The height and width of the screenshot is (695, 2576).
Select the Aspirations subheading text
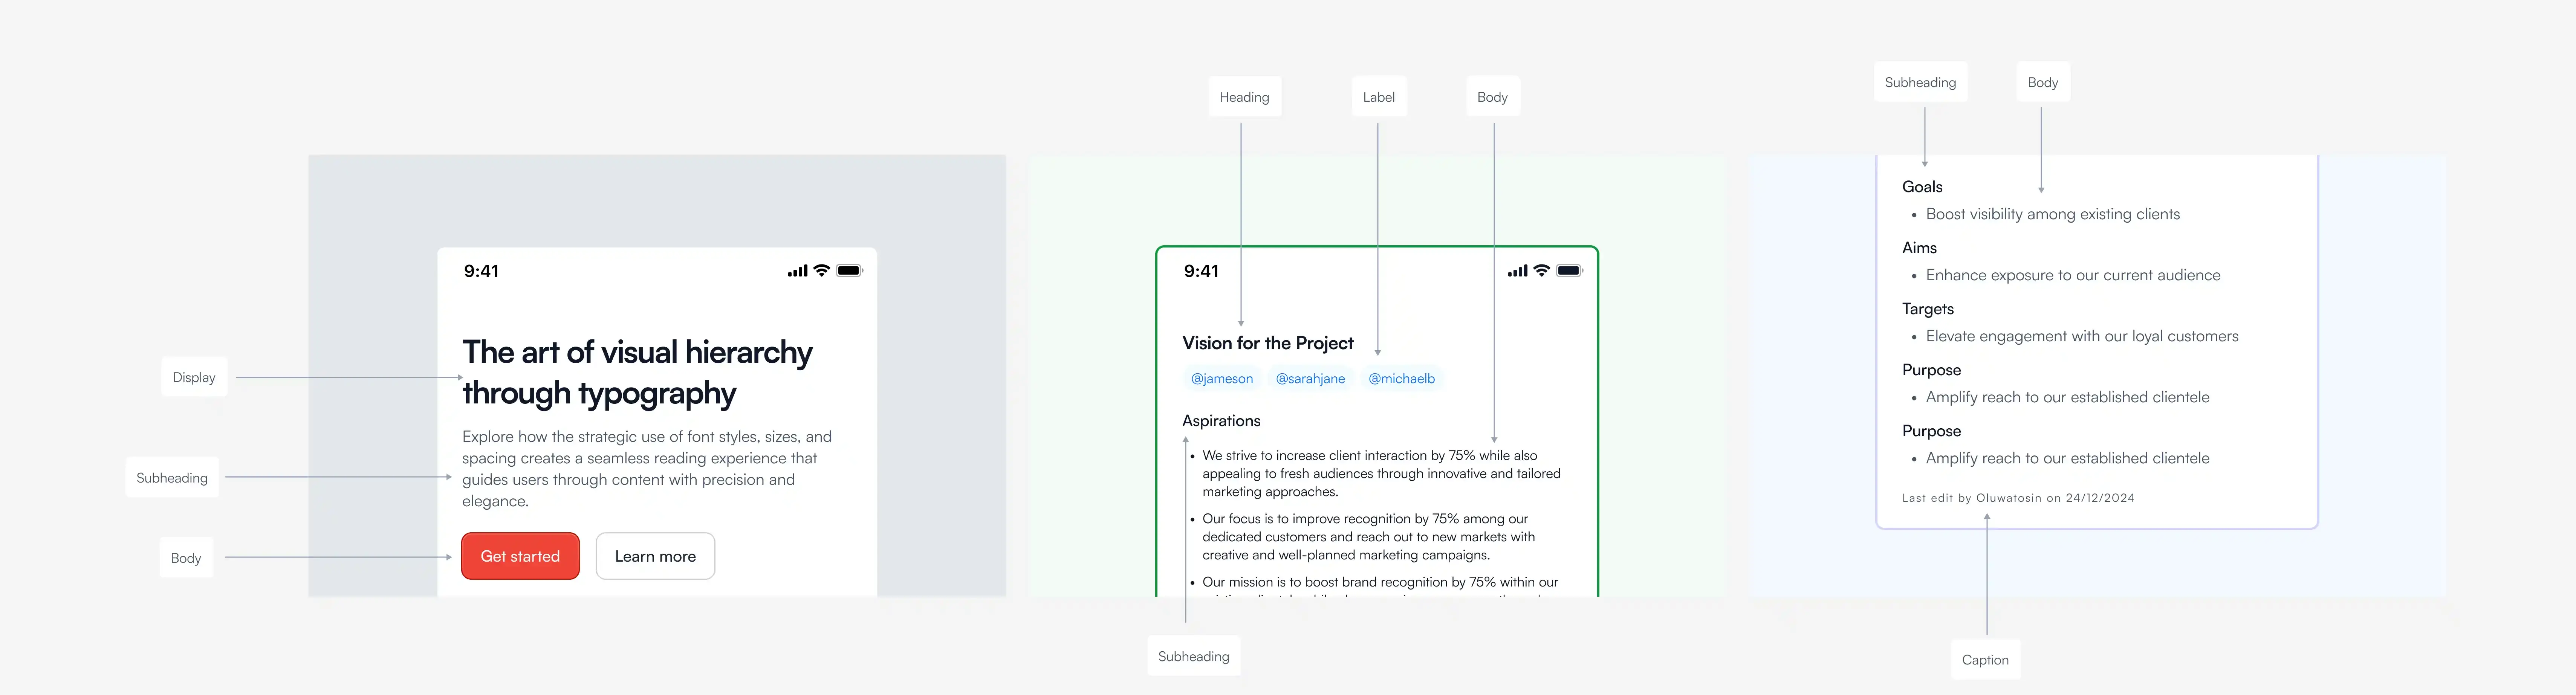1221,421
